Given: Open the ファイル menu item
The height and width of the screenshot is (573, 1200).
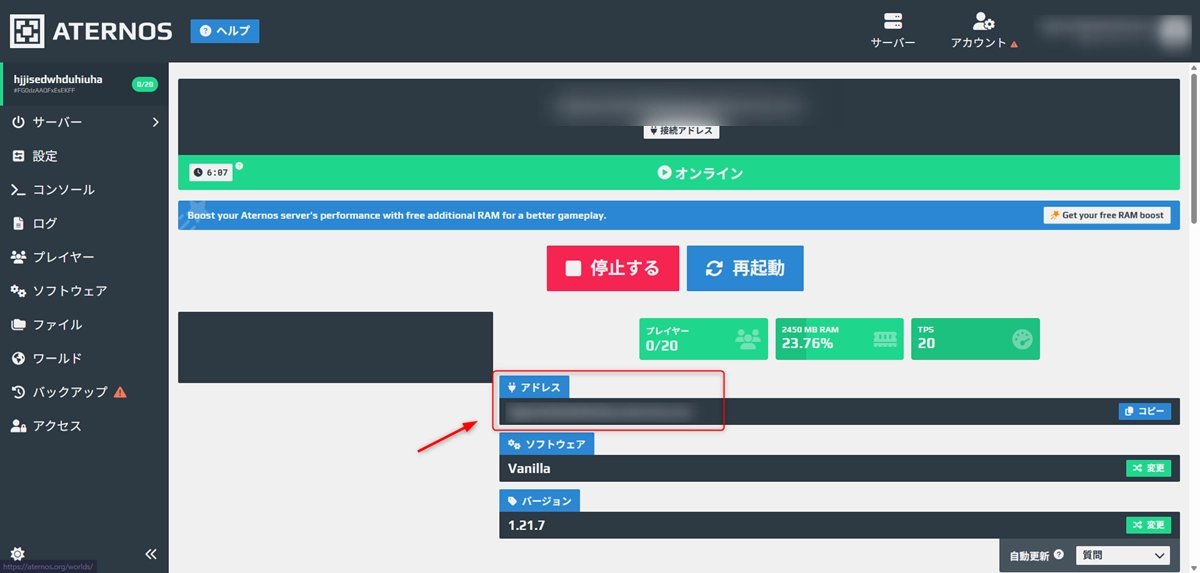Looking at the screenshot, I should [84, 325].
